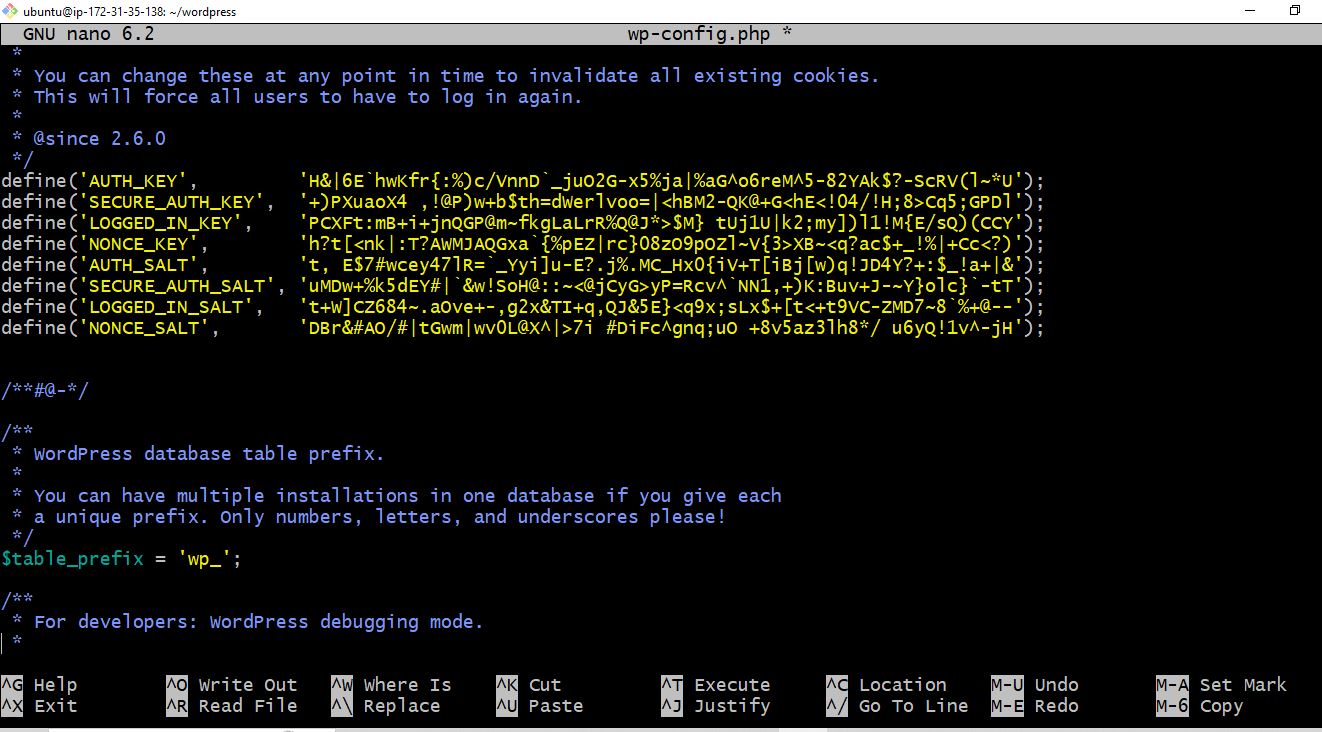The height and width of the screenshot is (732, 1322).
Task: Click the ^X Exit shortcut label
Action: pyautogui.click(x=39, y=706)
